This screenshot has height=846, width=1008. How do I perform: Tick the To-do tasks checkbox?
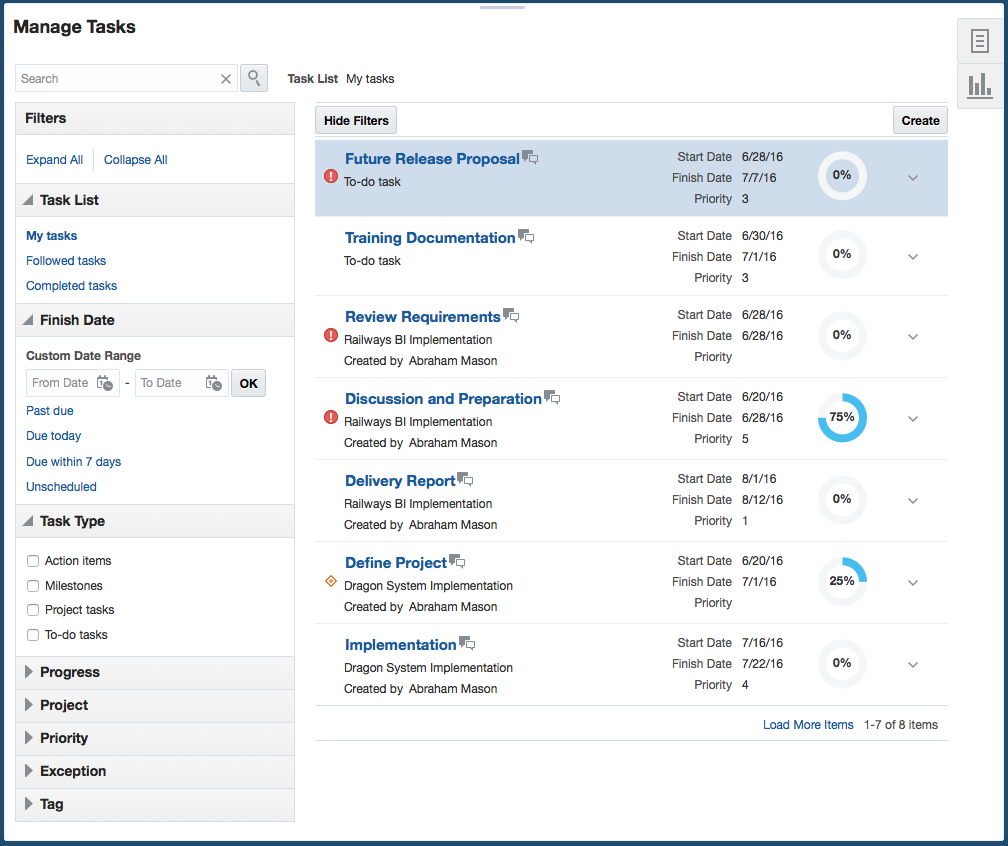coord(33,635)
